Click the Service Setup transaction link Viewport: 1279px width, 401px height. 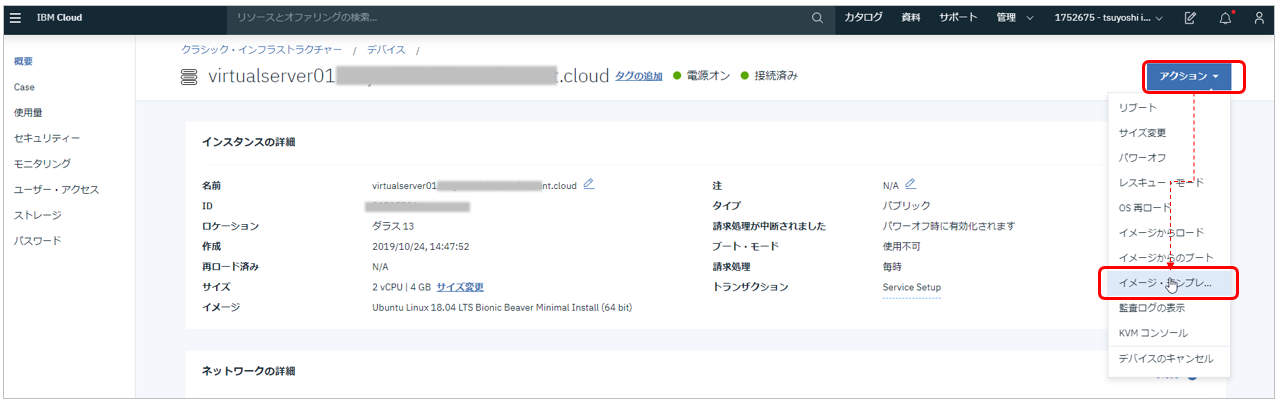click(x=911, y=287)
